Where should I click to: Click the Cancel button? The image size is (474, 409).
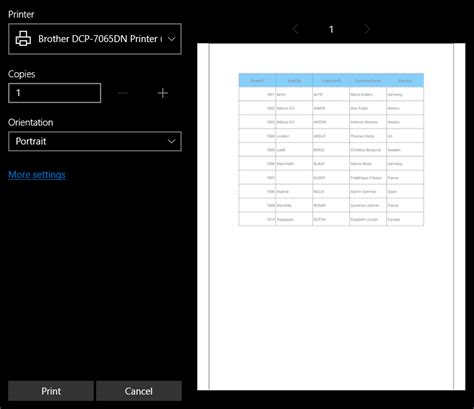[x=139, y=391]
